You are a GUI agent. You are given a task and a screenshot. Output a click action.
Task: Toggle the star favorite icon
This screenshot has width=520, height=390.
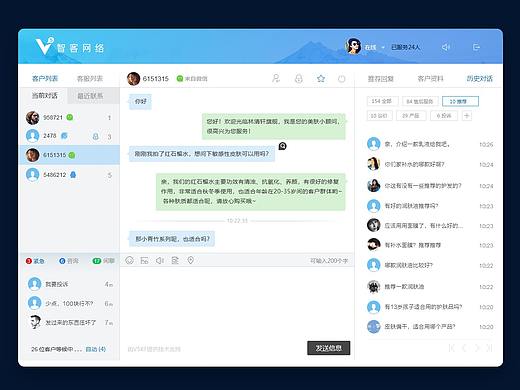pyautogui.click(x=321, y=79)
